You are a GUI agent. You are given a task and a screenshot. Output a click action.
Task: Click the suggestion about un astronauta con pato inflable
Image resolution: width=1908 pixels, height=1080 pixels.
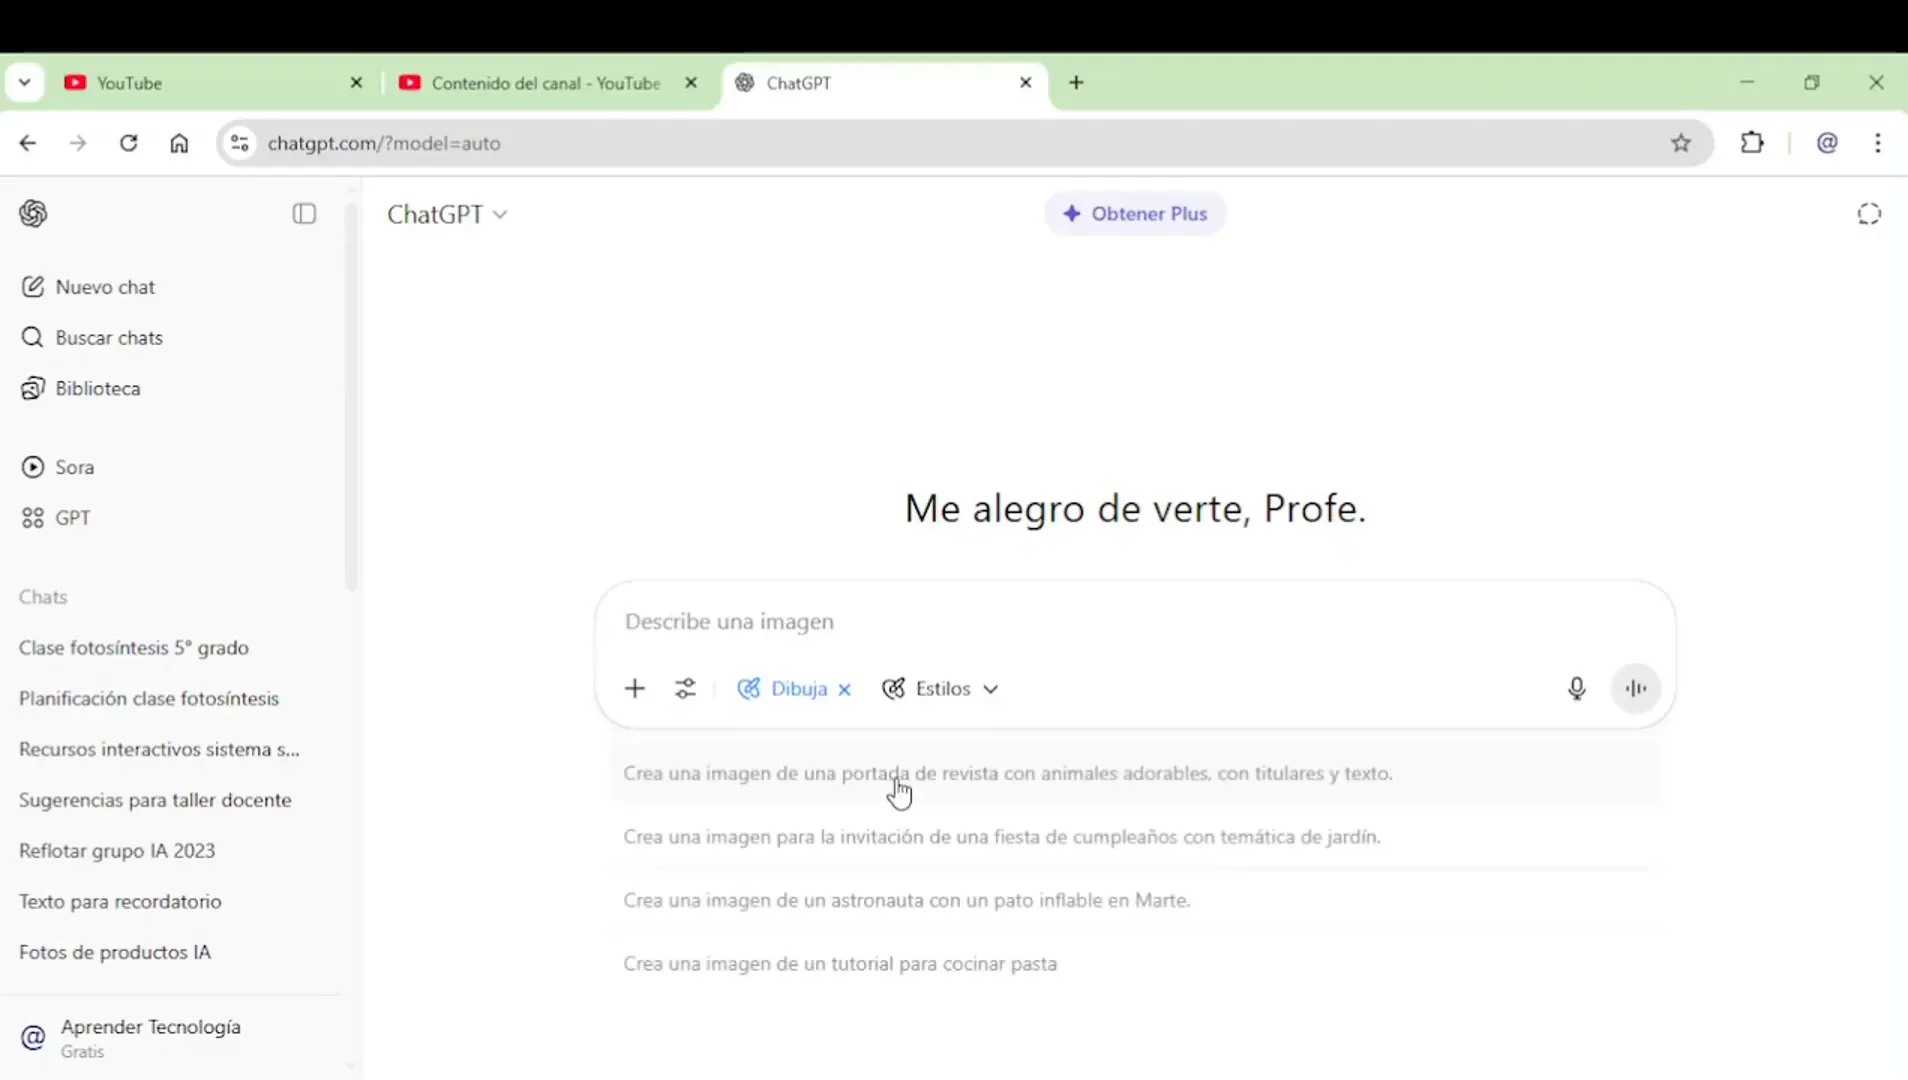[907, 899]
